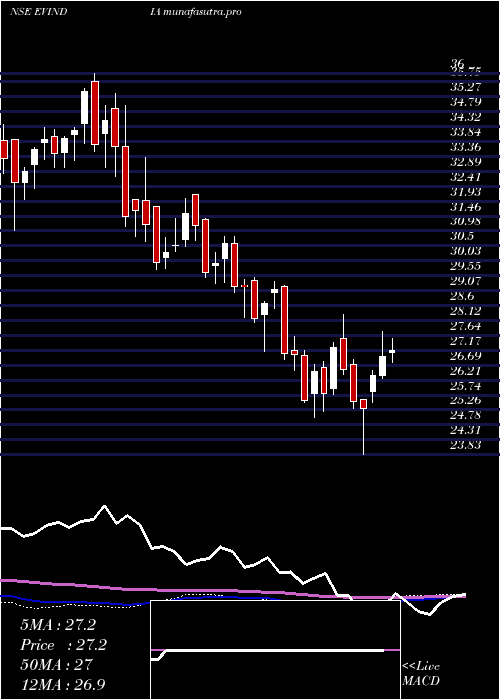Select the 34.32 price axis label
The image size is (500, 700).
466,117
